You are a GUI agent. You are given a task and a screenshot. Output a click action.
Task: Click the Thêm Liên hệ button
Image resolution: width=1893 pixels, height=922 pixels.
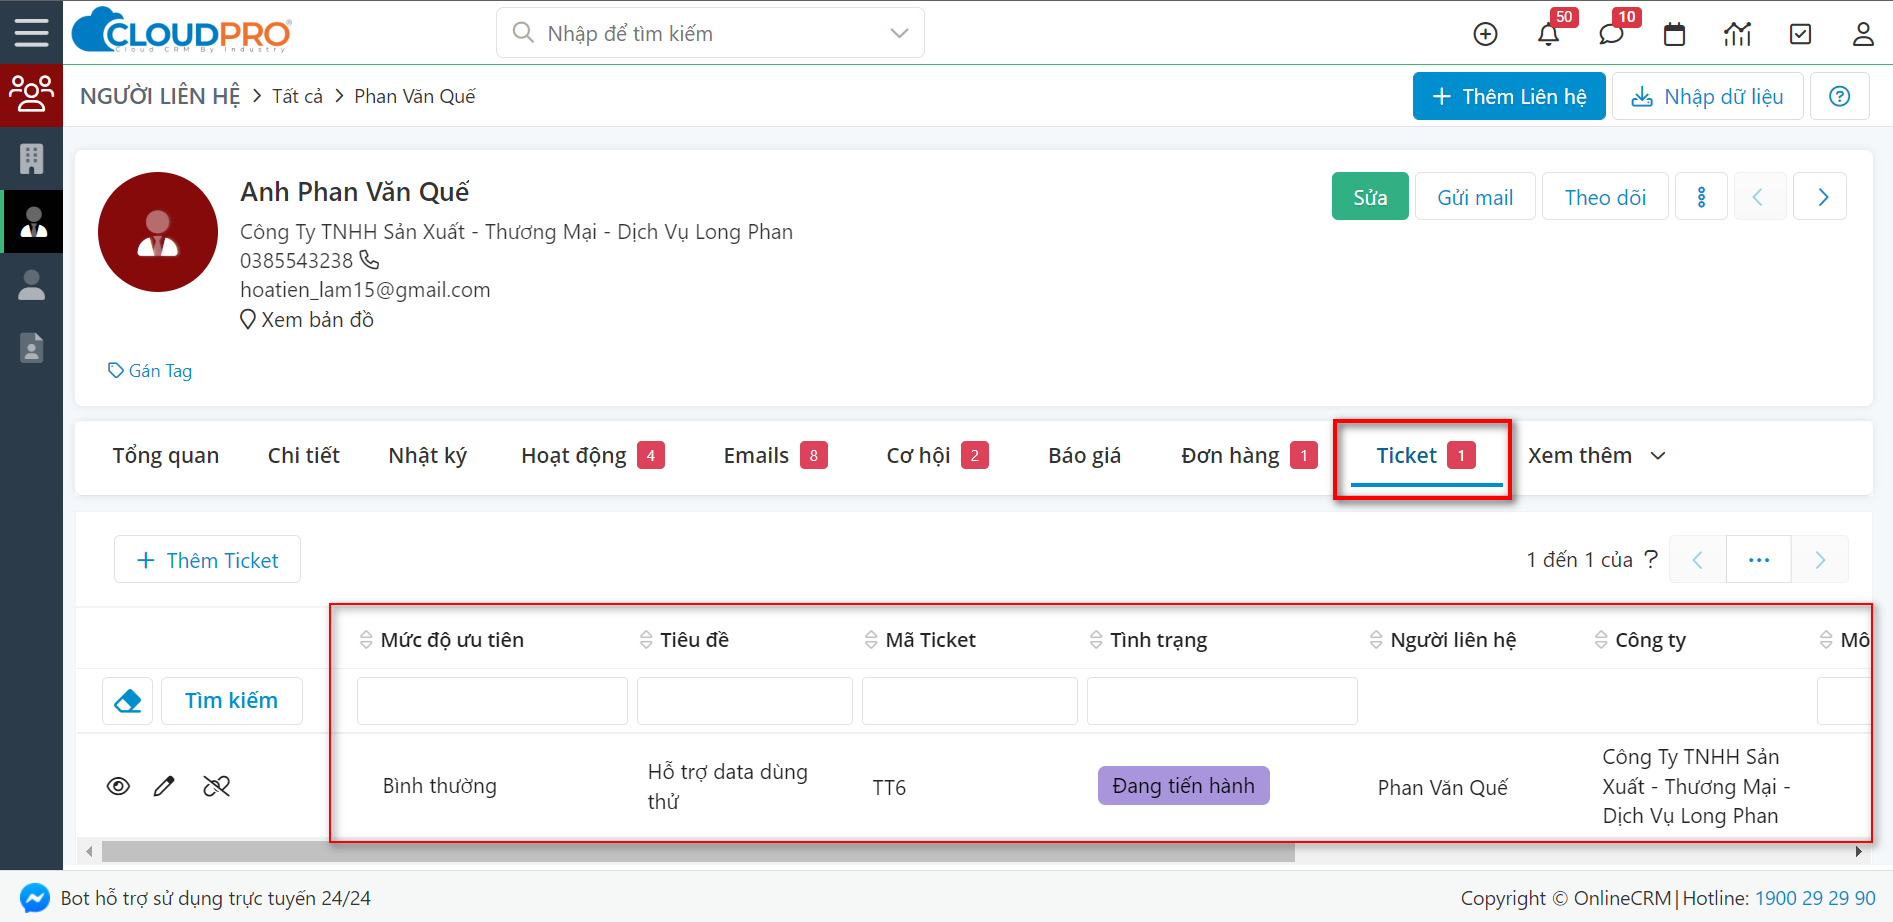[x=1509, y=96]
